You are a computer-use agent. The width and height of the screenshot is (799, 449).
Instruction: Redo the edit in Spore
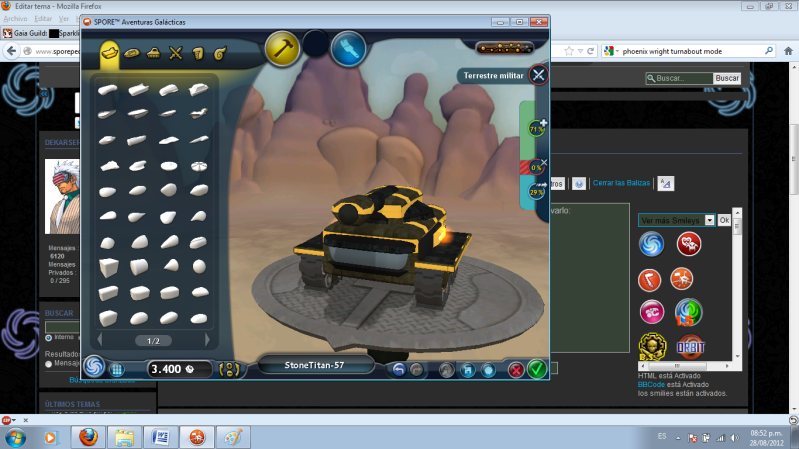click(x=417, y=370)
